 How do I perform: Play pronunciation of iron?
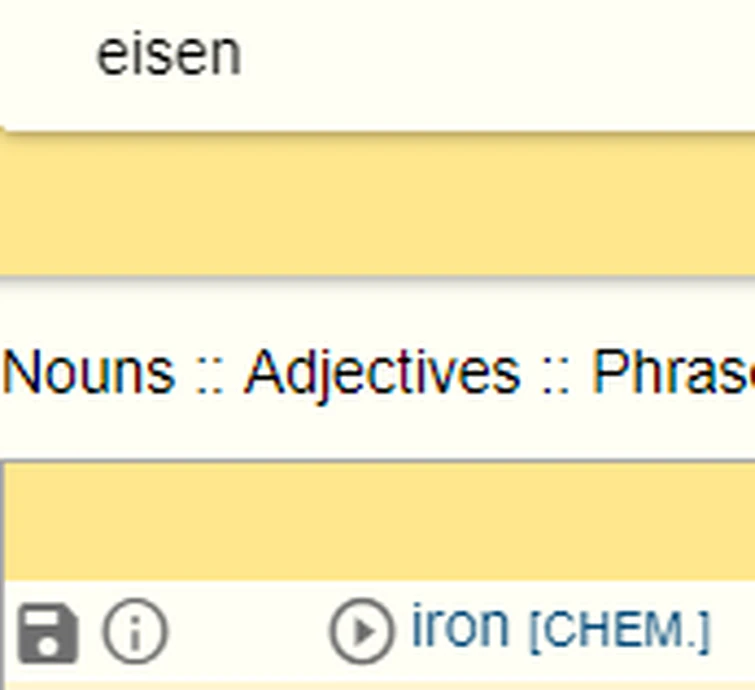coord(362,632)
